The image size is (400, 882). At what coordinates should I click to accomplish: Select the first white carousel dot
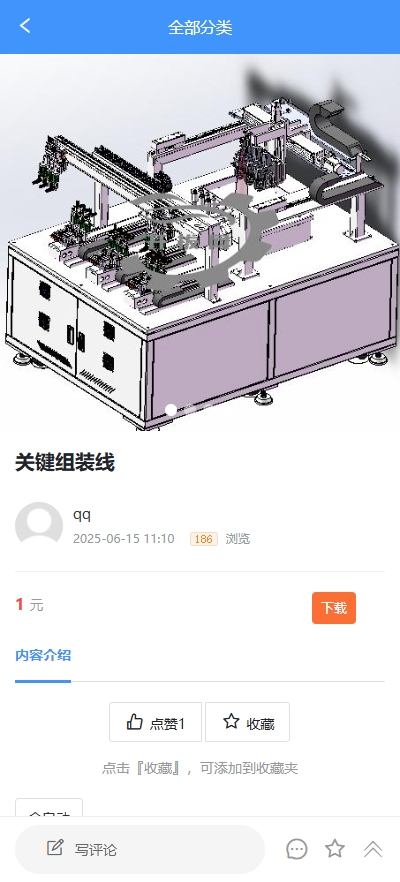tap(171, 410)
